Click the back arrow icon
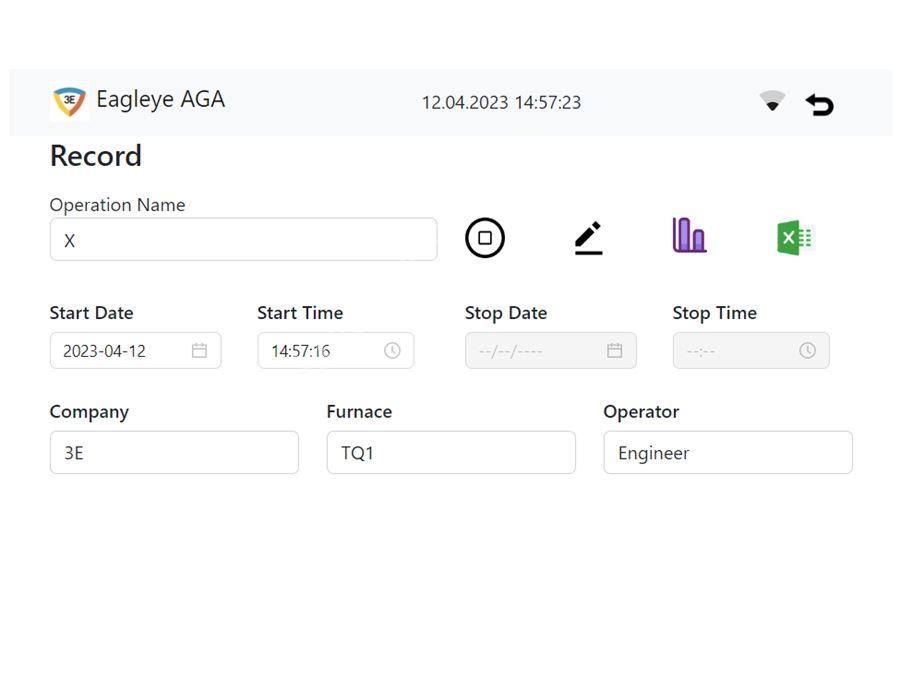Screen dimensions: 900x675 click(x=820, y=104)
